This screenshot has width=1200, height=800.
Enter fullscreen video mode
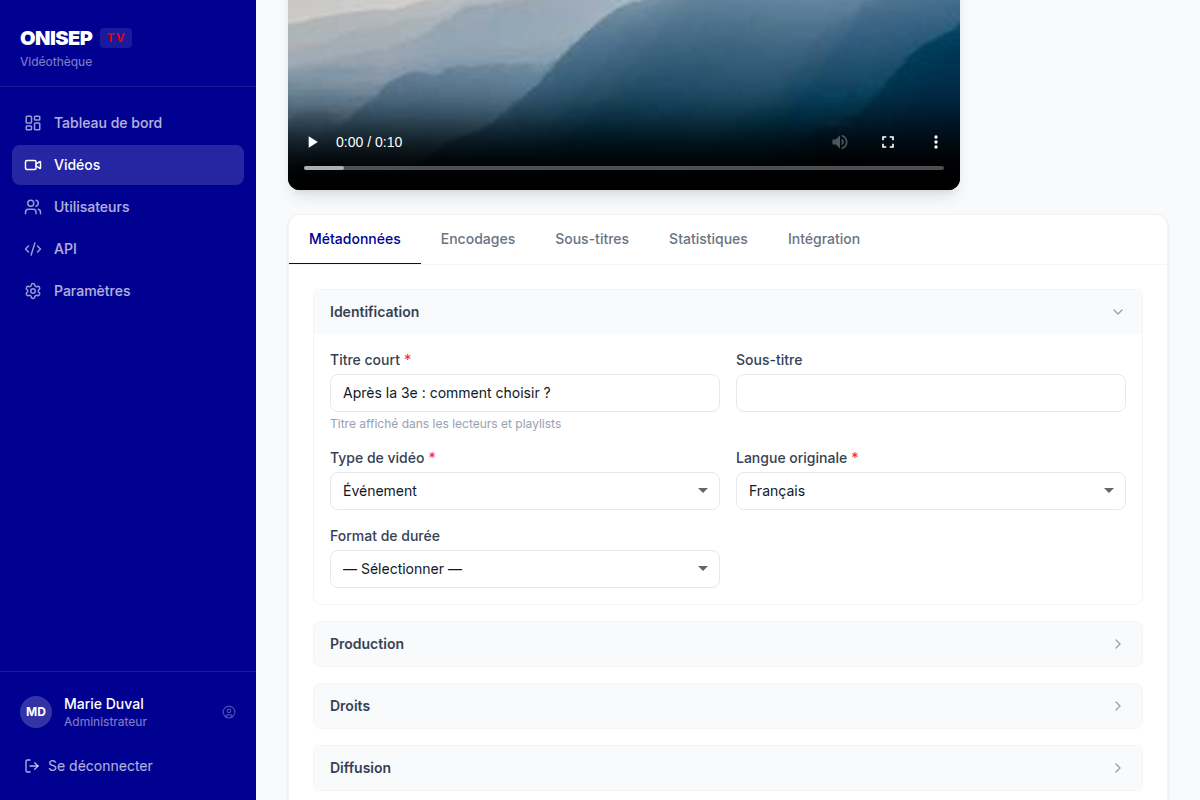(x=888, y=142)
